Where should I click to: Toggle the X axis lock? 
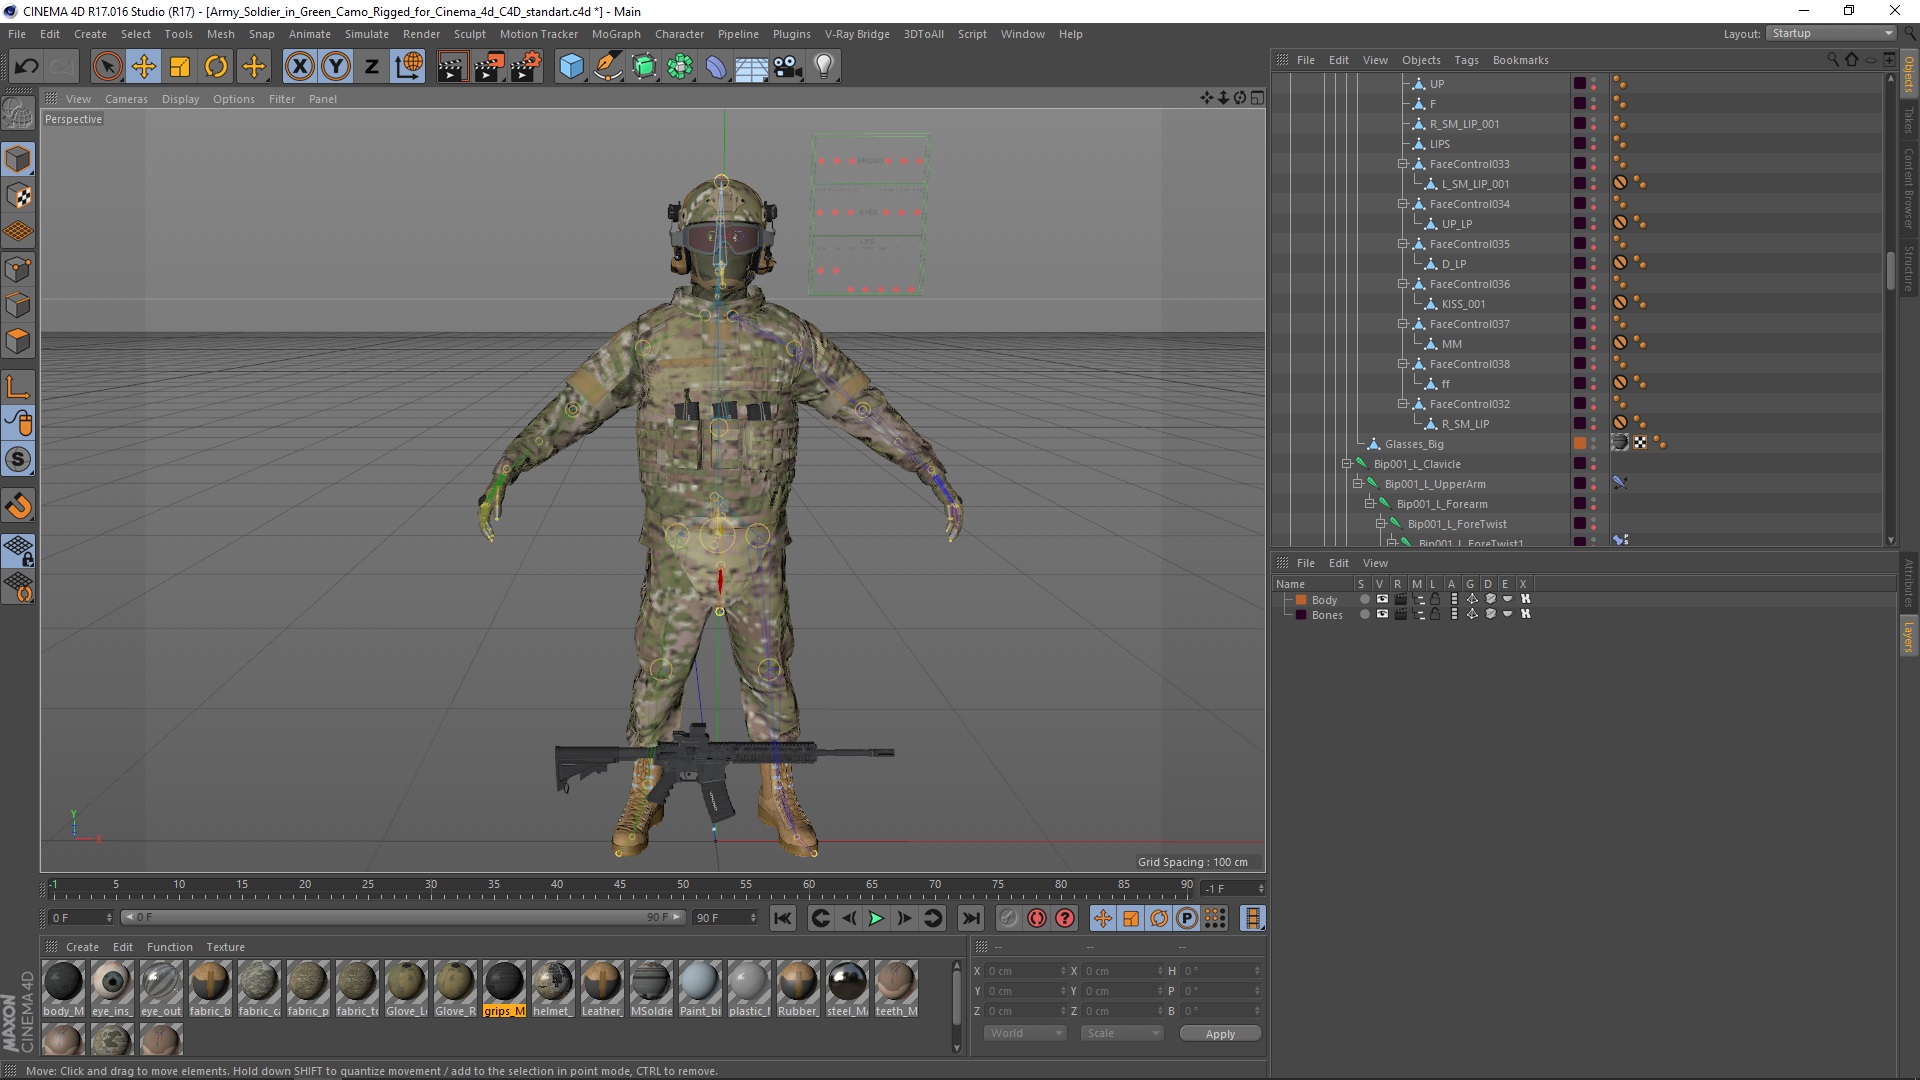[x=299, y=67]
